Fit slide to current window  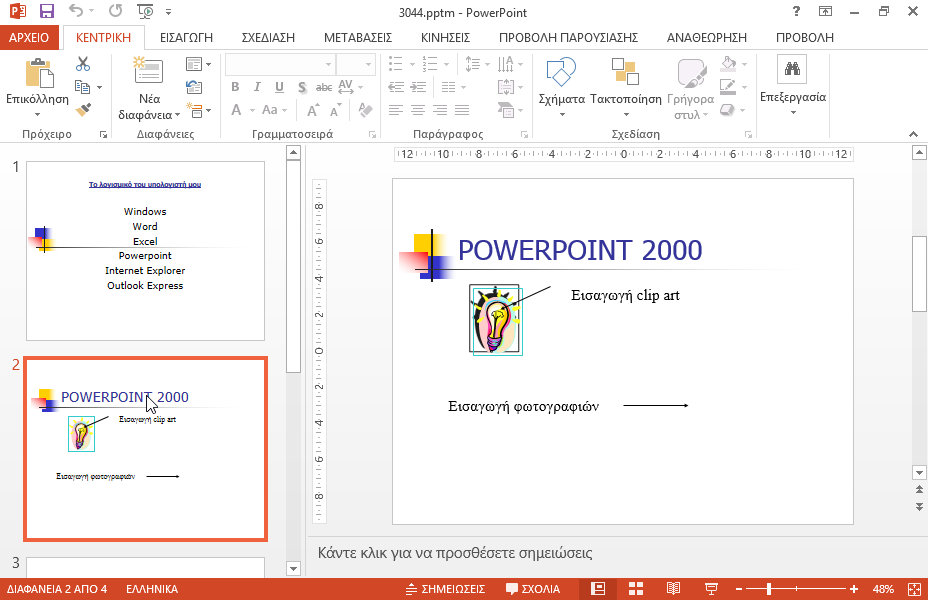pos(914,589)
